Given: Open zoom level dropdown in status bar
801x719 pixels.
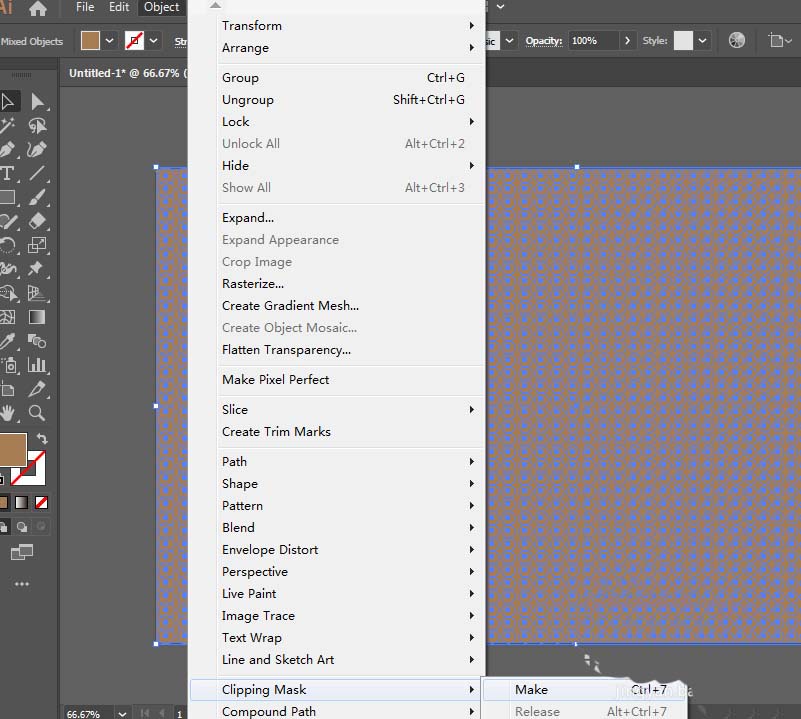Looking at the screenshot, I should click(x=122, y=714).
